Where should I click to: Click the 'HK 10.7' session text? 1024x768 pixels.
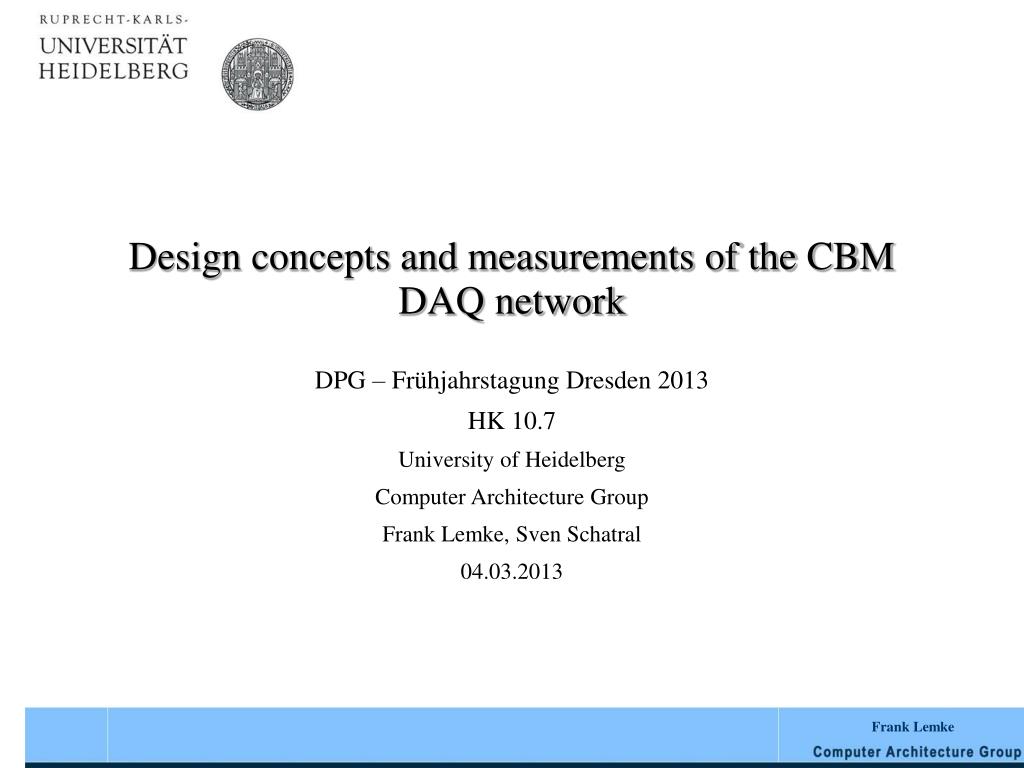tap(511, 421)
